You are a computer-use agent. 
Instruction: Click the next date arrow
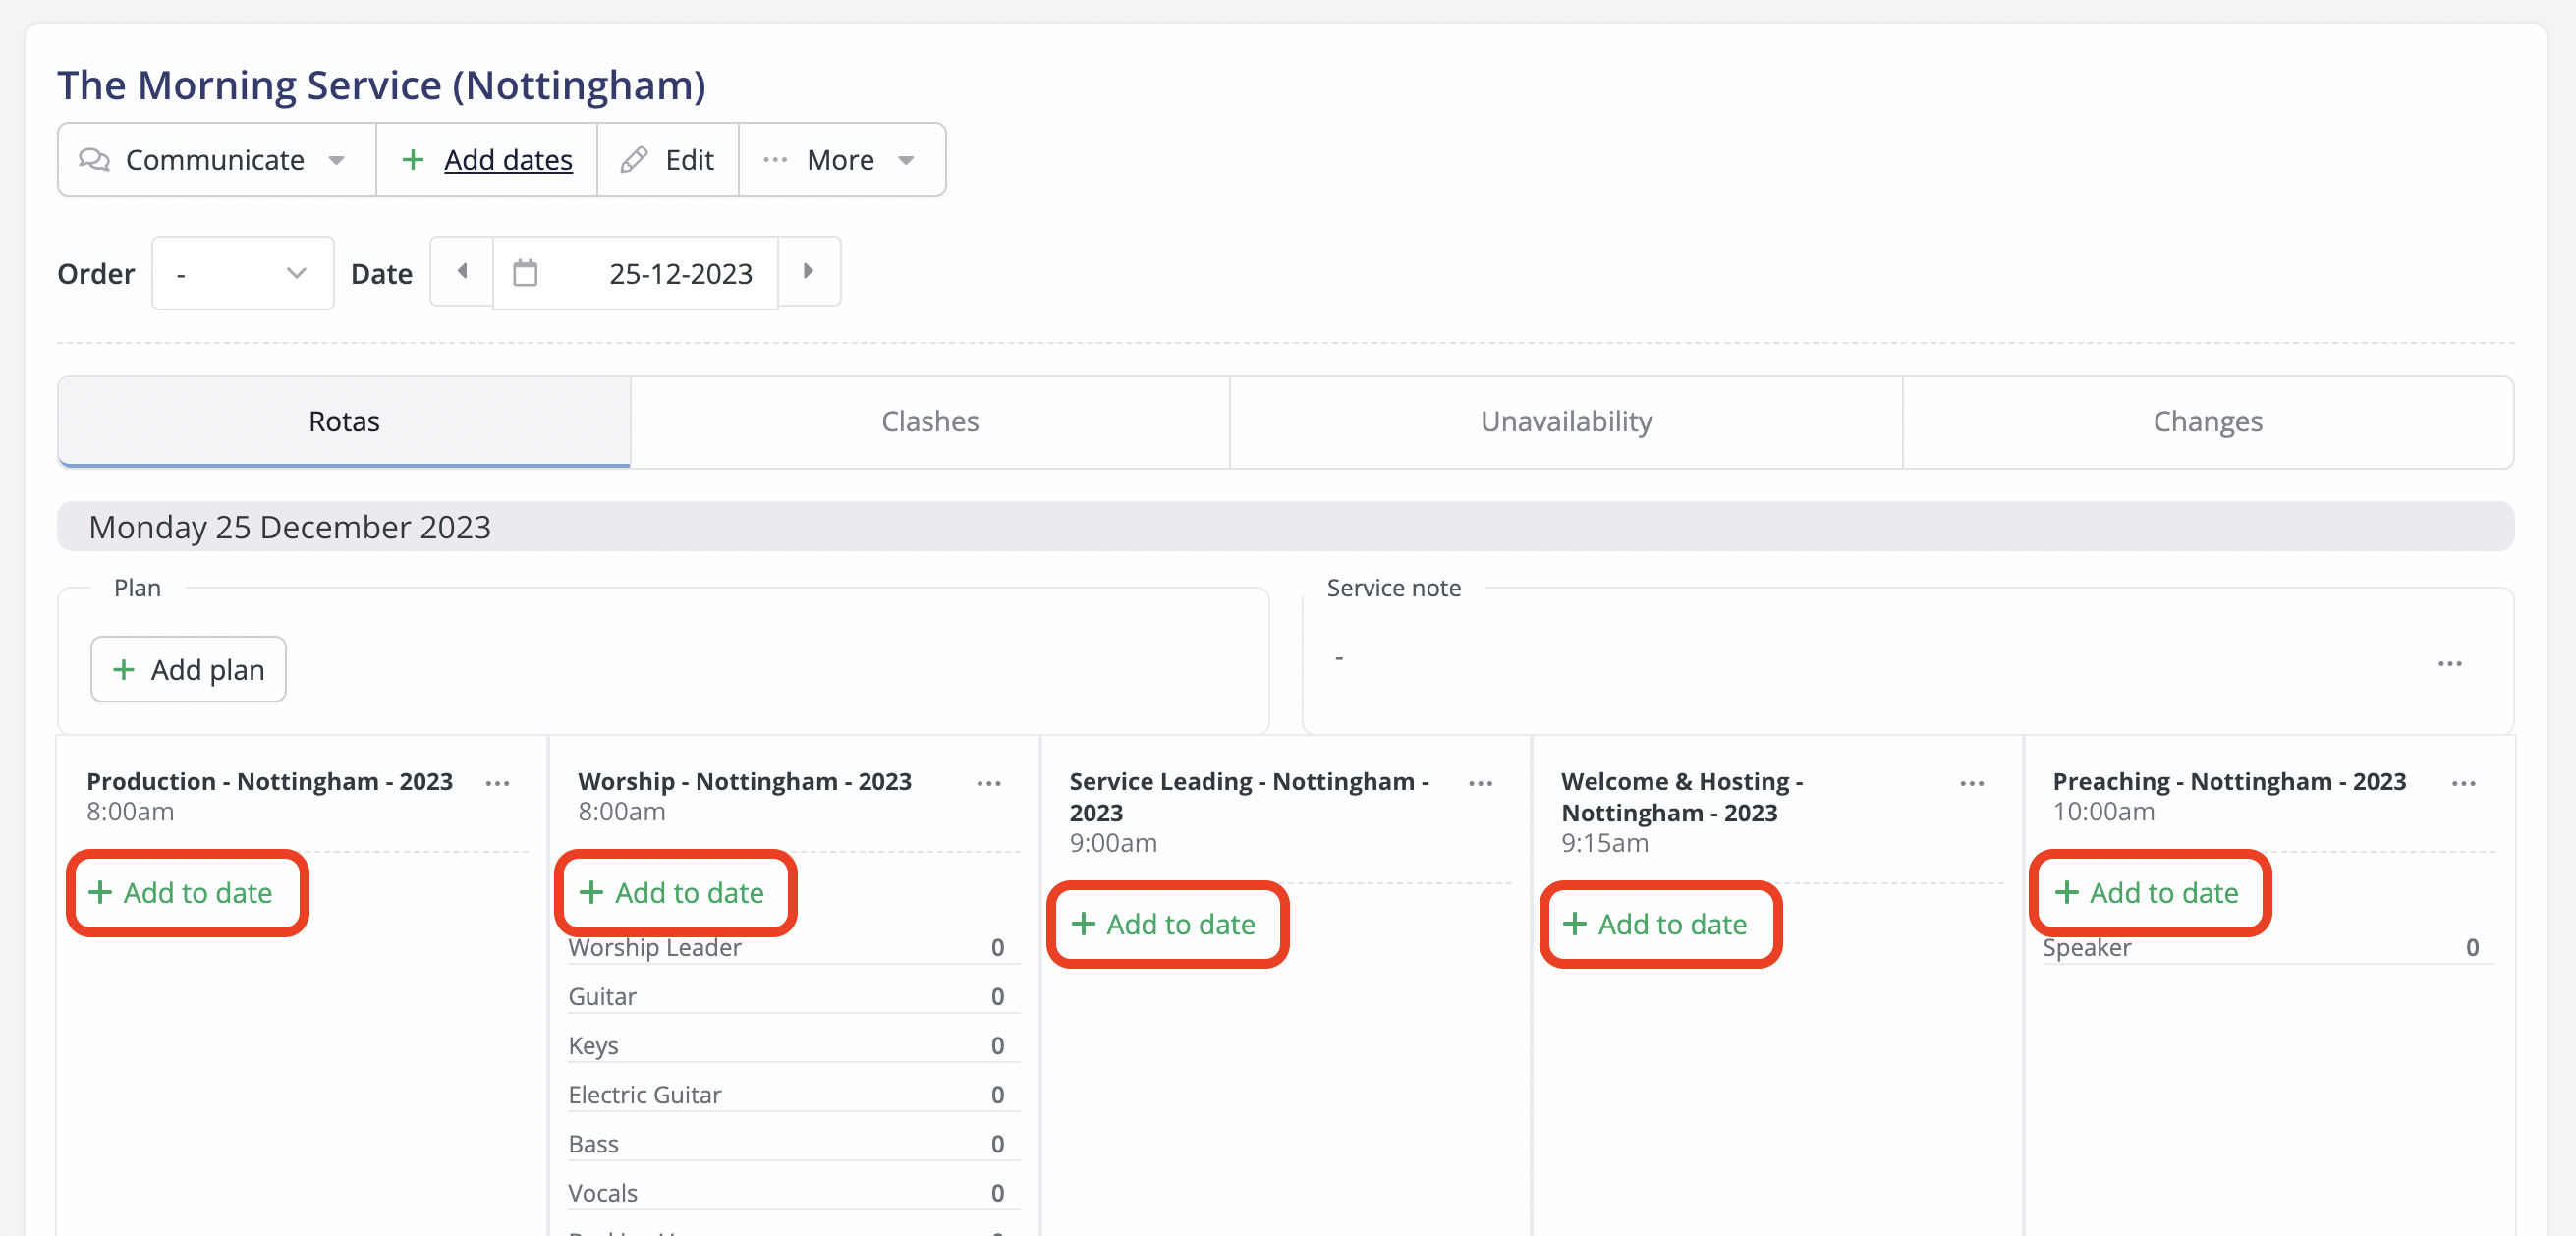(x=808, y=272)
